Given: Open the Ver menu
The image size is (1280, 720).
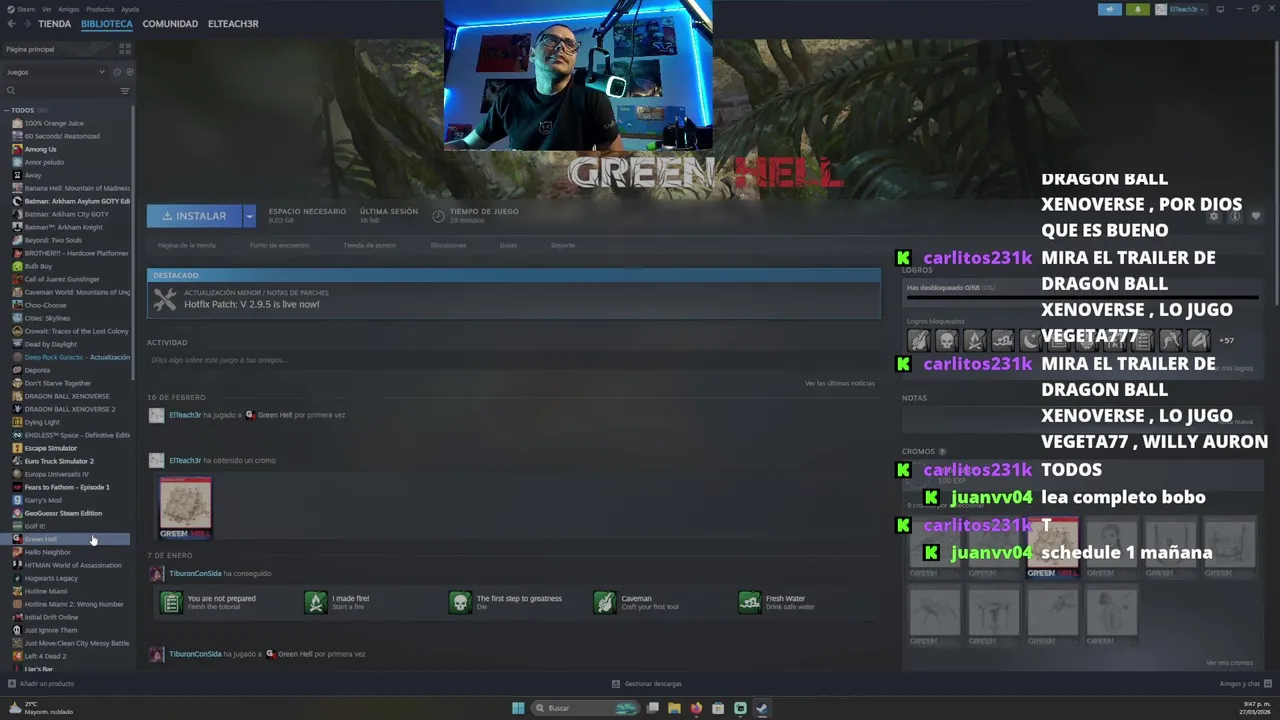Looking at the screenshot, I should (x=47, y=9).
